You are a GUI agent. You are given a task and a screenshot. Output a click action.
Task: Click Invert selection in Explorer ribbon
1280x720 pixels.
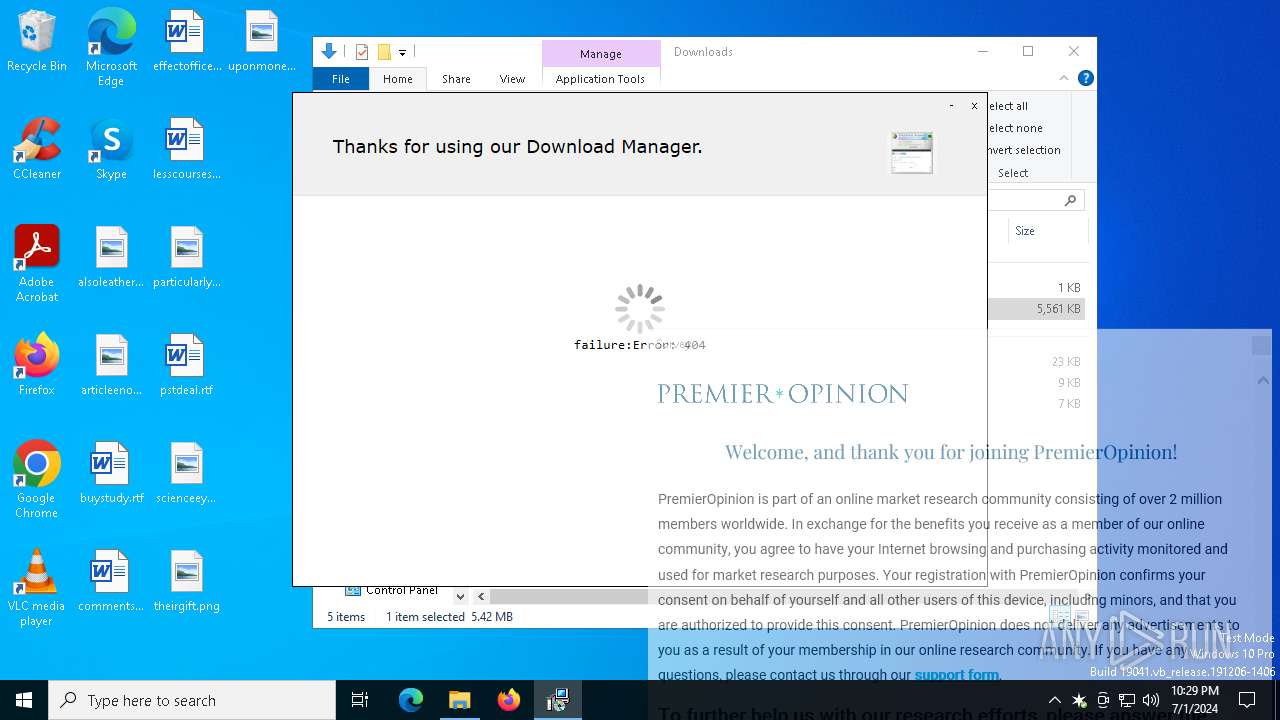click(x=1024, y=150)
